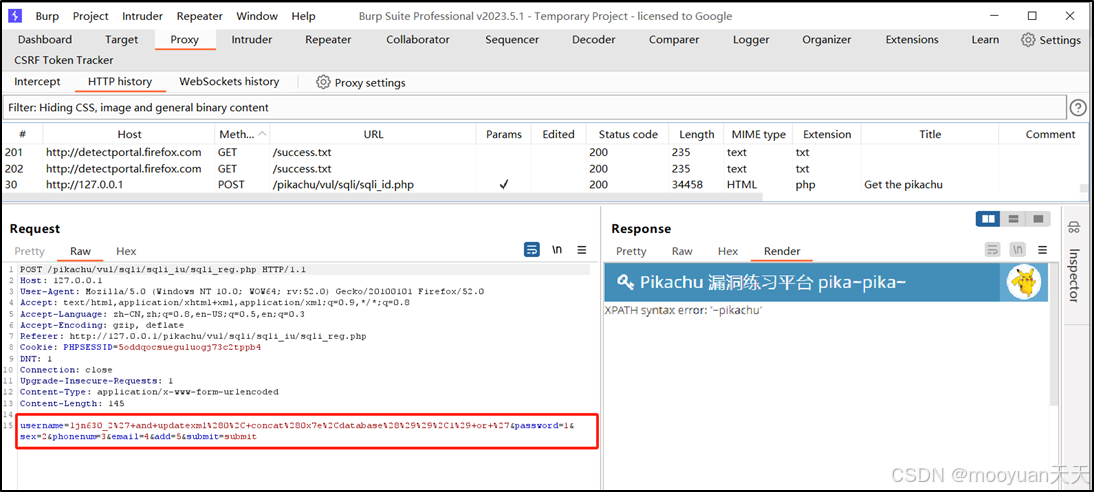
Task: Select side-by-side layout view icon
Action: pos(988,218)
